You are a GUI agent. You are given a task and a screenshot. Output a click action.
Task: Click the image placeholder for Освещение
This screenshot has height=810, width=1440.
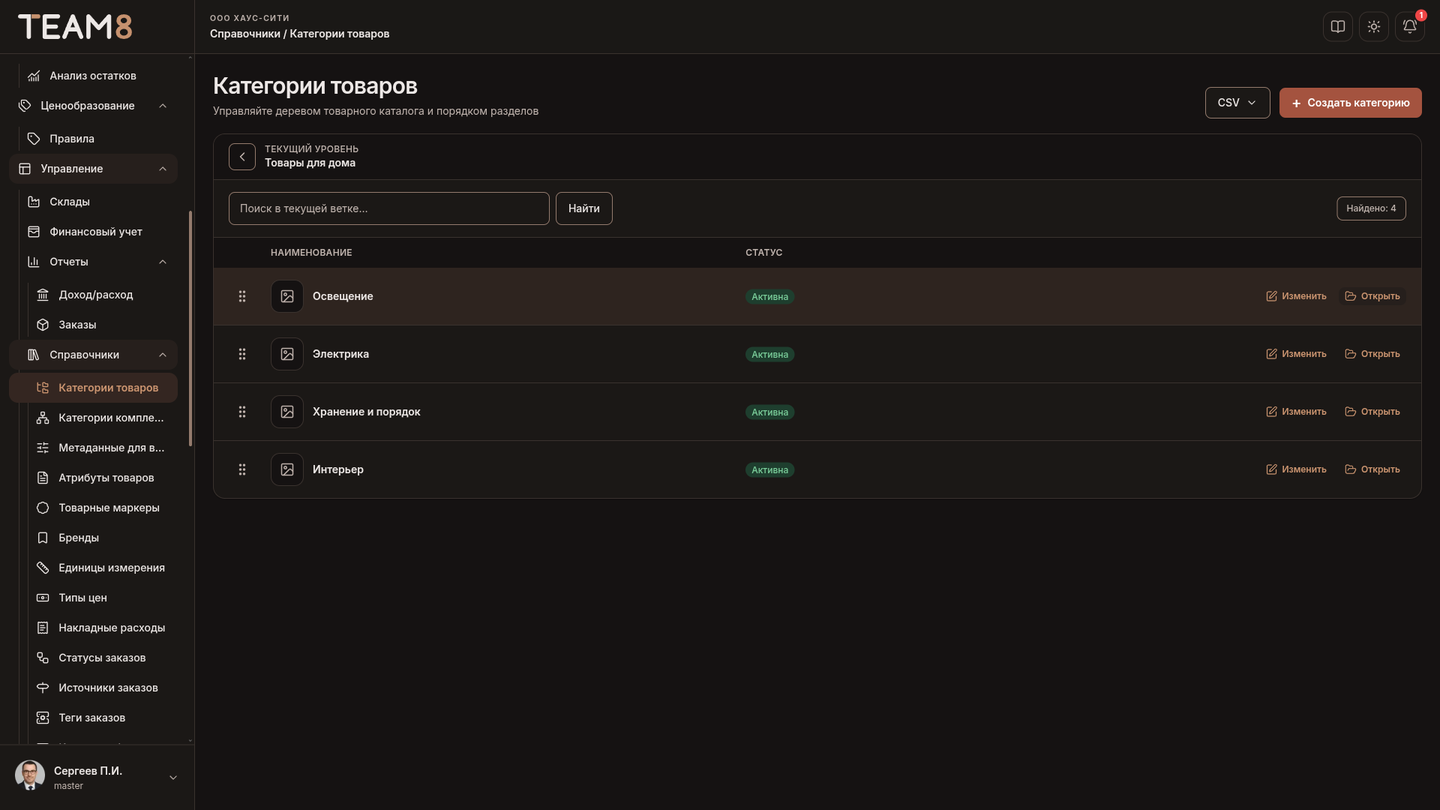pos(287,296)
